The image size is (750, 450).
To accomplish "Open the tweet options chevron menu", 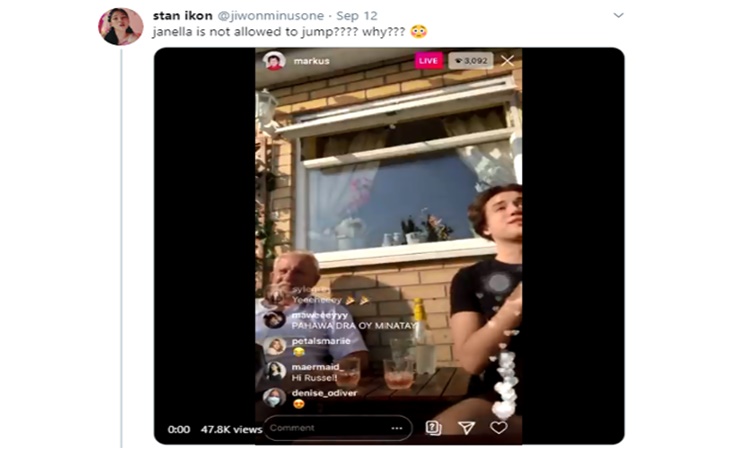I will 618,15.
